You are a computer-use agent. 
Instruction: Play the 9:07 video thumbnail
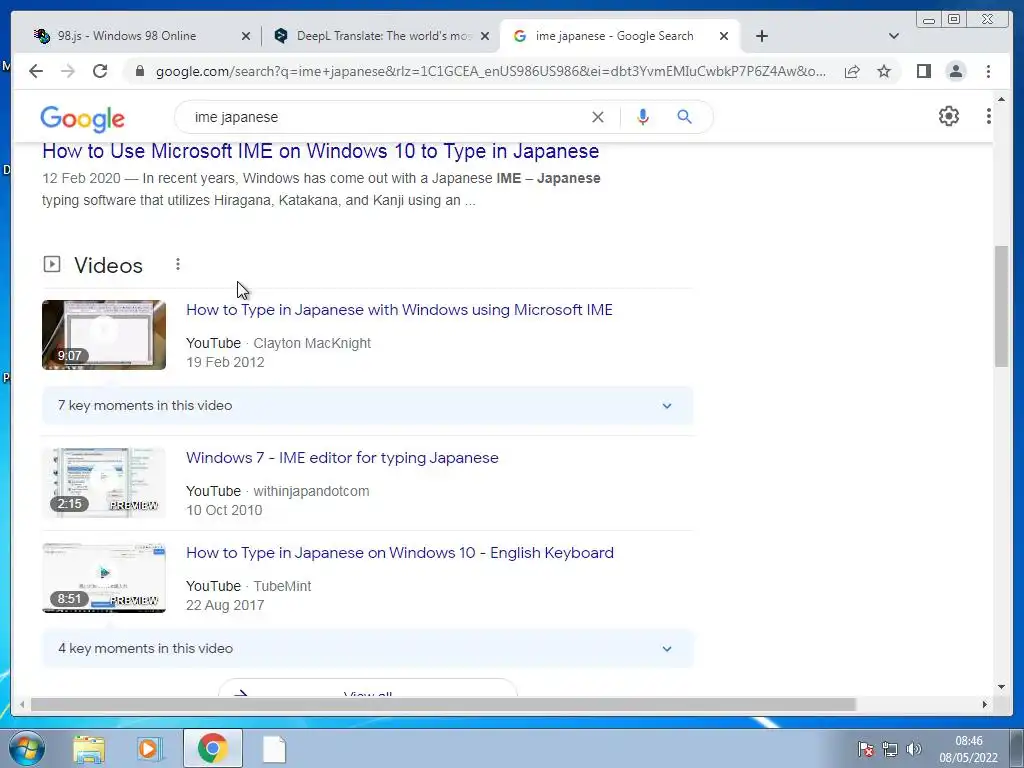(104, 335)
